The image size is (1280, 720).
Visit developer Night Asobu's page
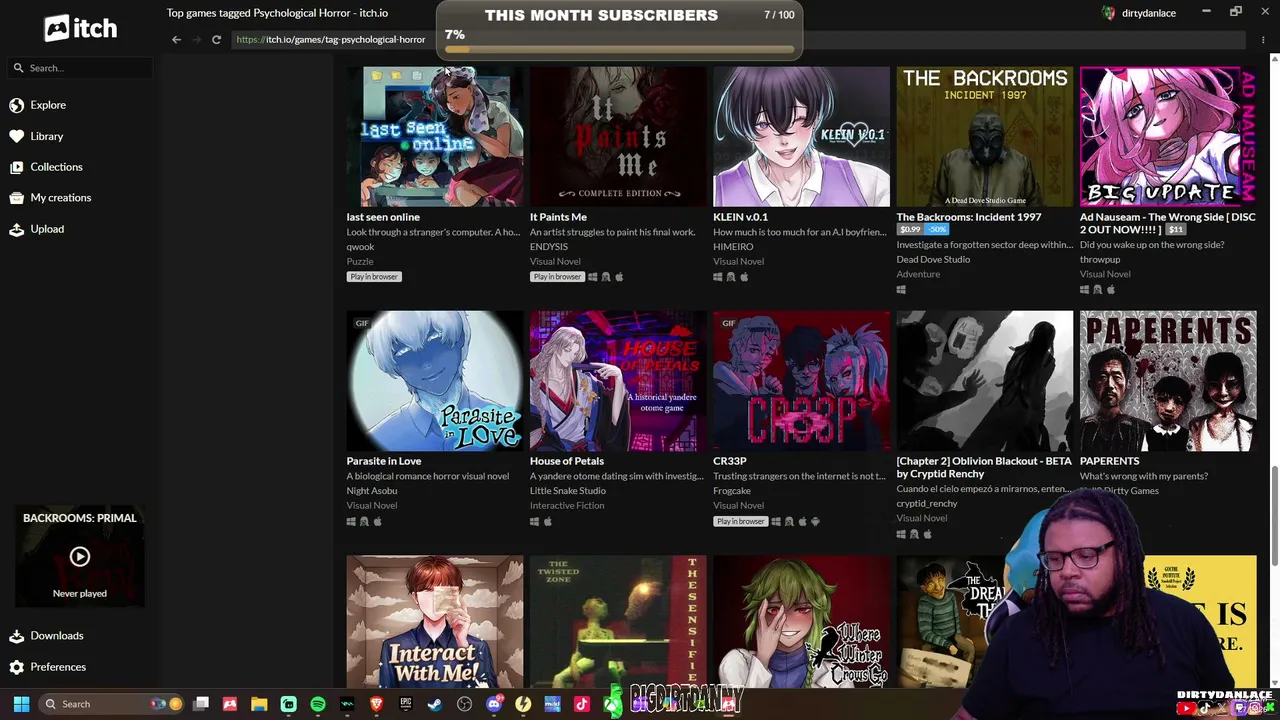click(x=372, y=491)
